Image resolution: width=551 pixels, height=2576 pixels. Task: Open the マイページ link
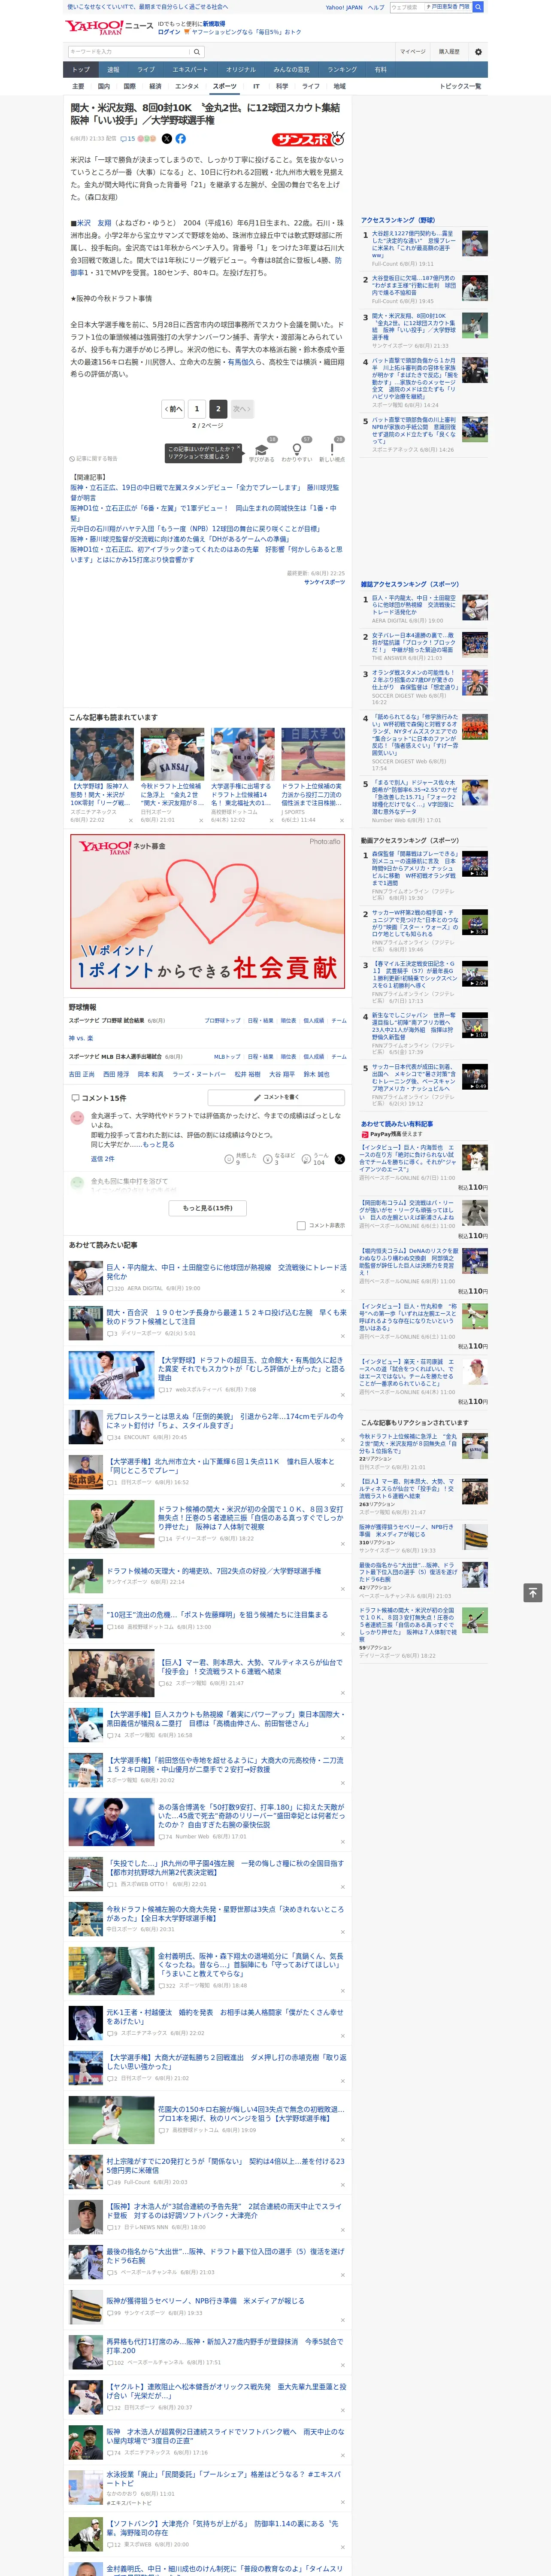tap(413, 52)
